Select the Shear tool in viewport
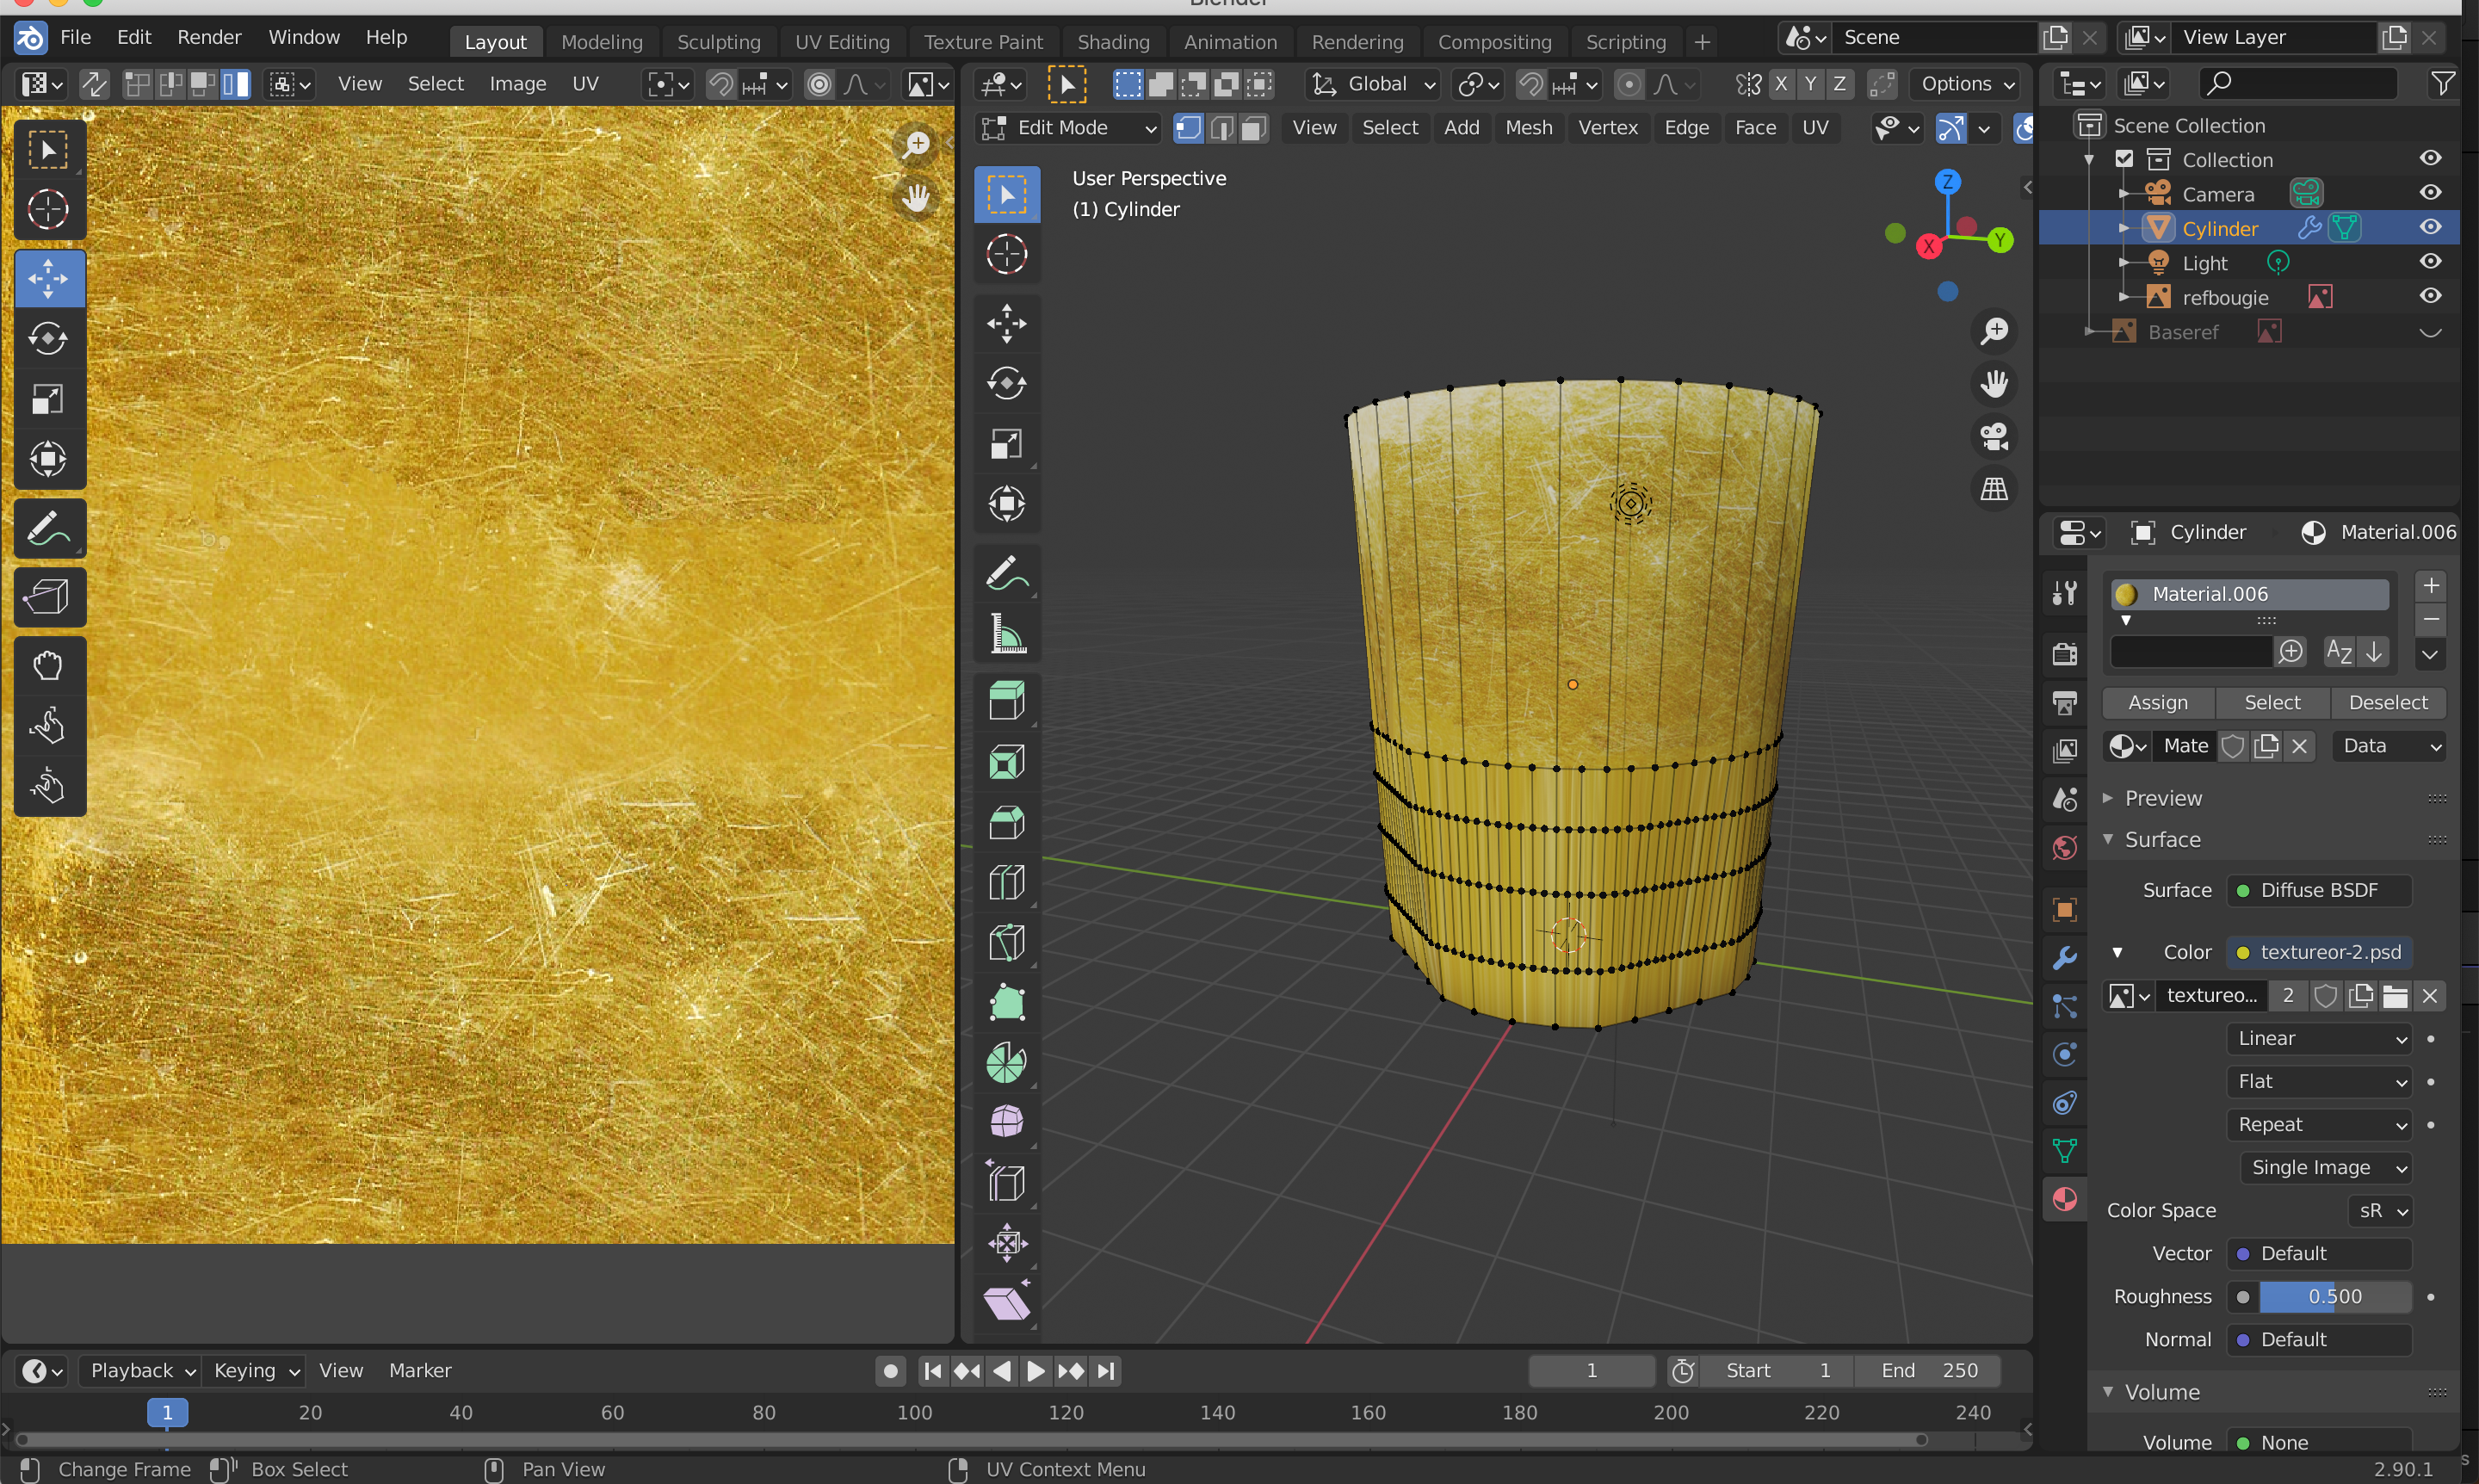This screenshot has height=1484, width=2479. pos(1006,1303)
